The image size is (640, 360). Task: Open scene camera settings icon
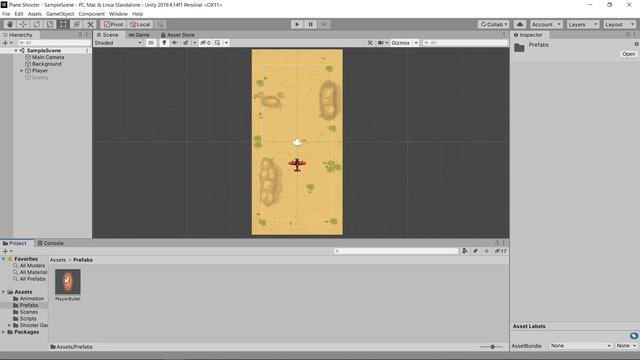(381, 43)
